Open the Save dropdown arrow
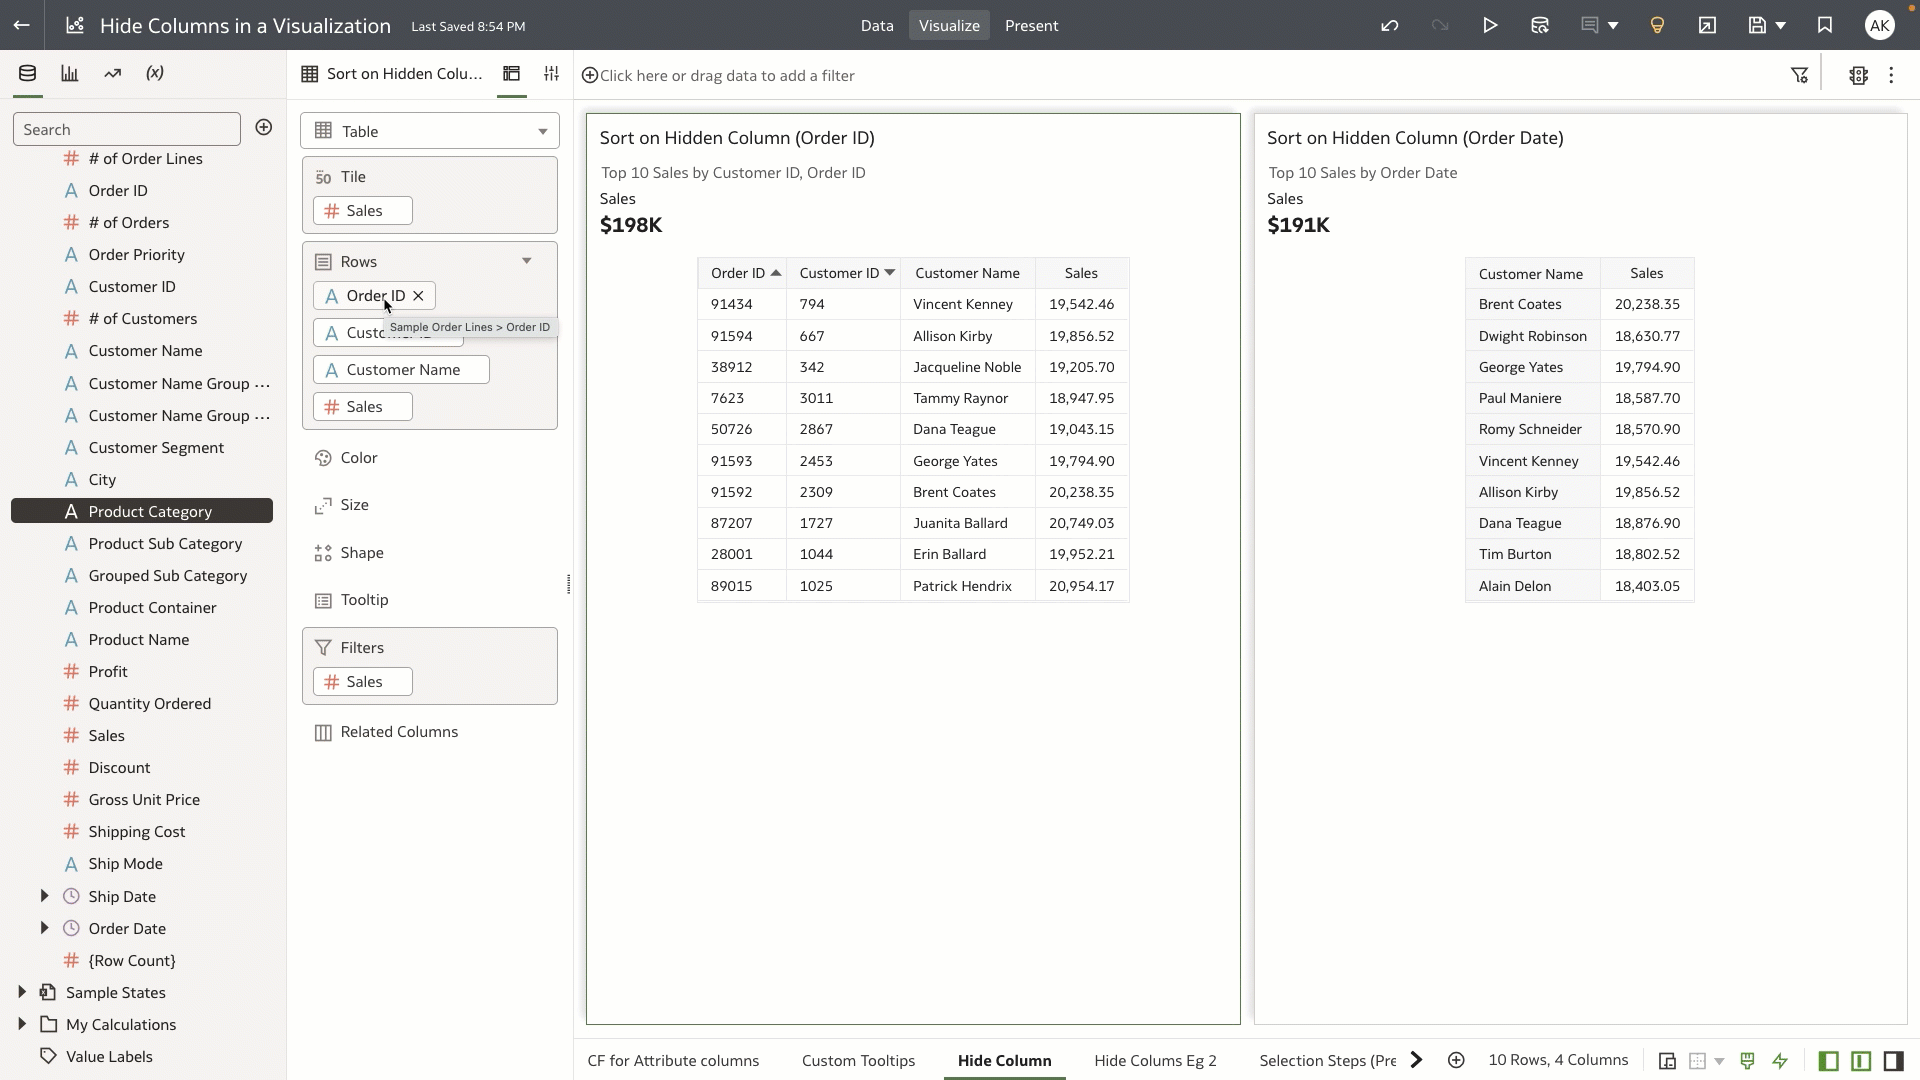 tap(1778, 26)
